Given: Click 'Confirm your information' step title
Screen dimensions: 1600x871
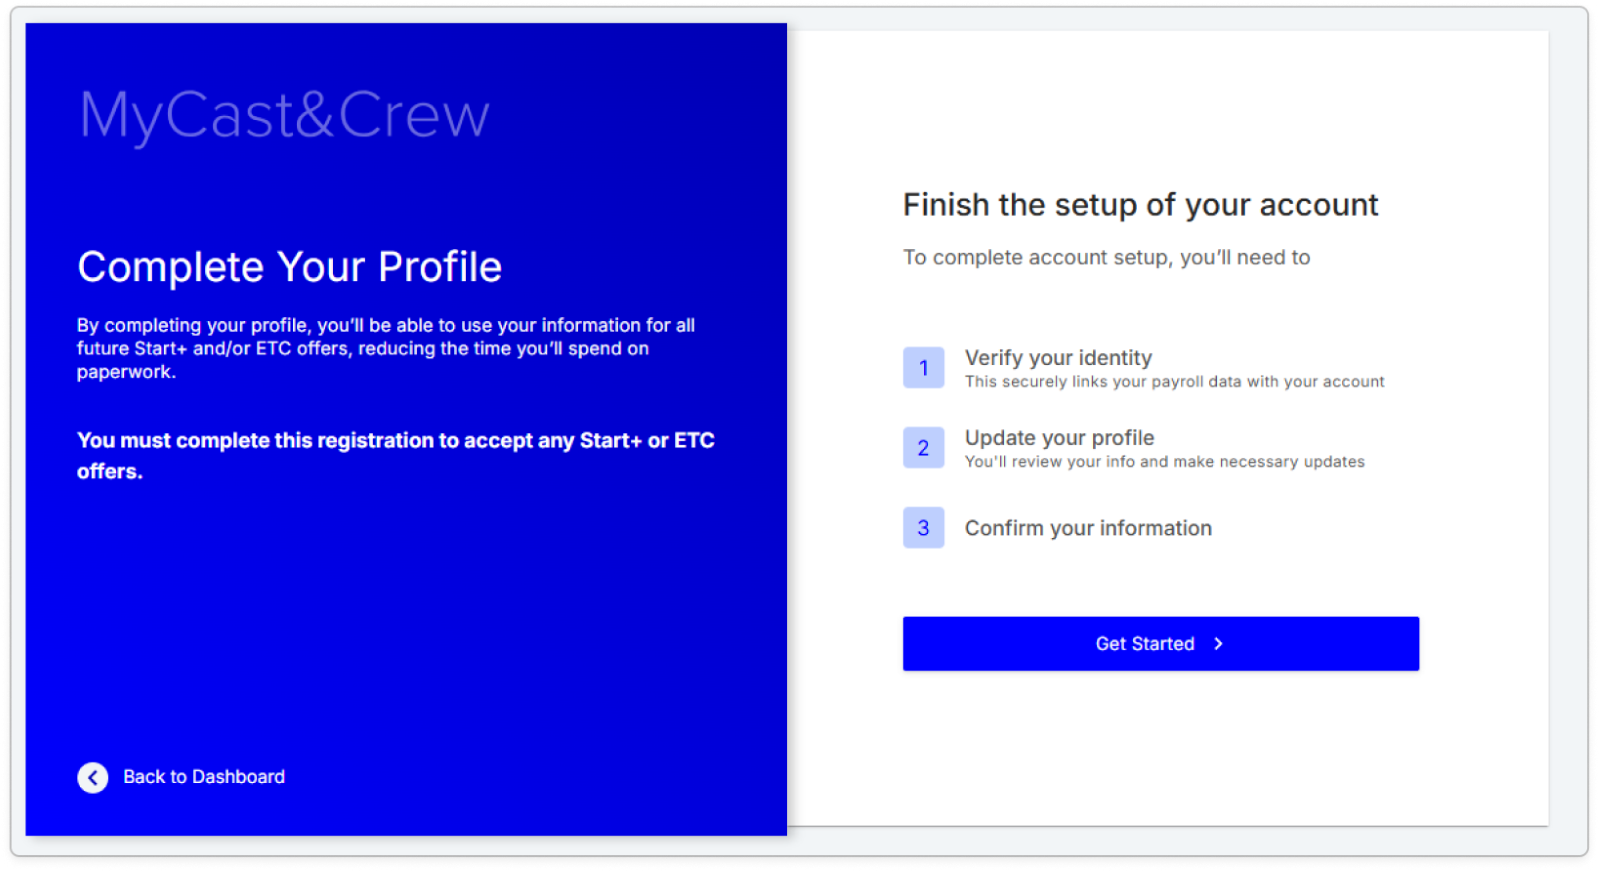Looking at the screenshot, I should [1088, 528].
